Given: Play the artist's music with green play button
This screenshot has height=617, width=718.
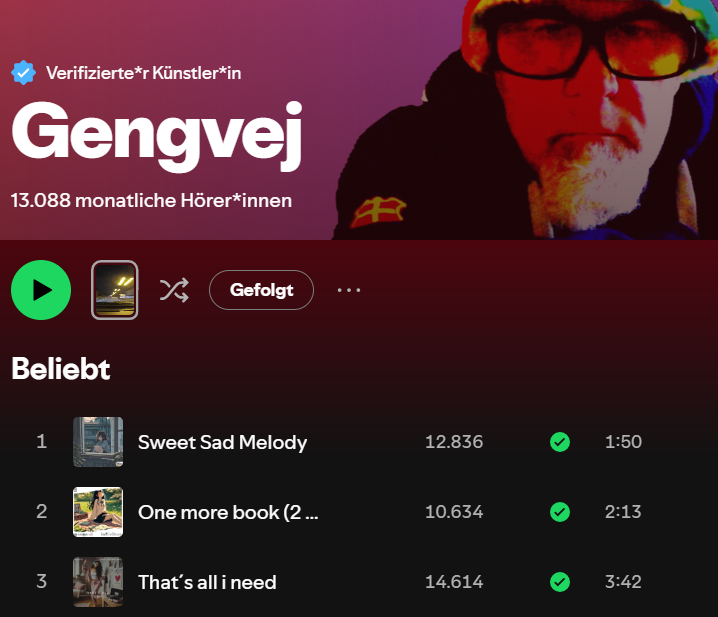Looking at the screenshot, I should point(41,290).
